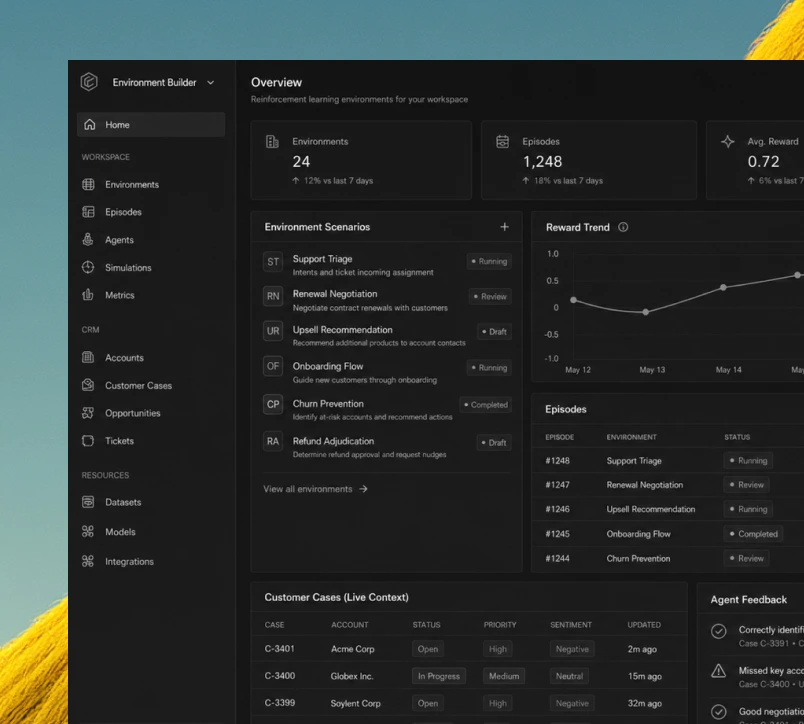The height and width of the screenshot is (724, 804).
Task: Open the Datasets icon under Resources
Action: pyautogui.click(x=88, y=502)
